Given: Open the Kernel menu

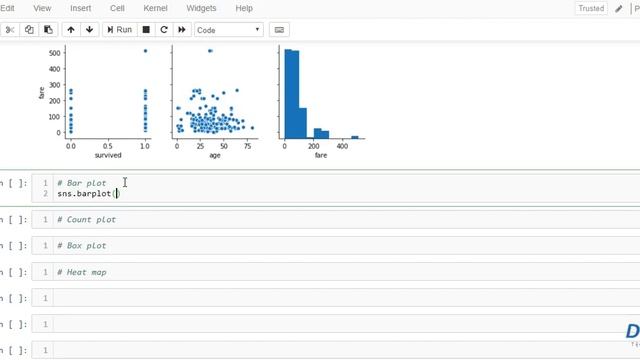Looking at the screenshot, I should click(x=155, y=8).
